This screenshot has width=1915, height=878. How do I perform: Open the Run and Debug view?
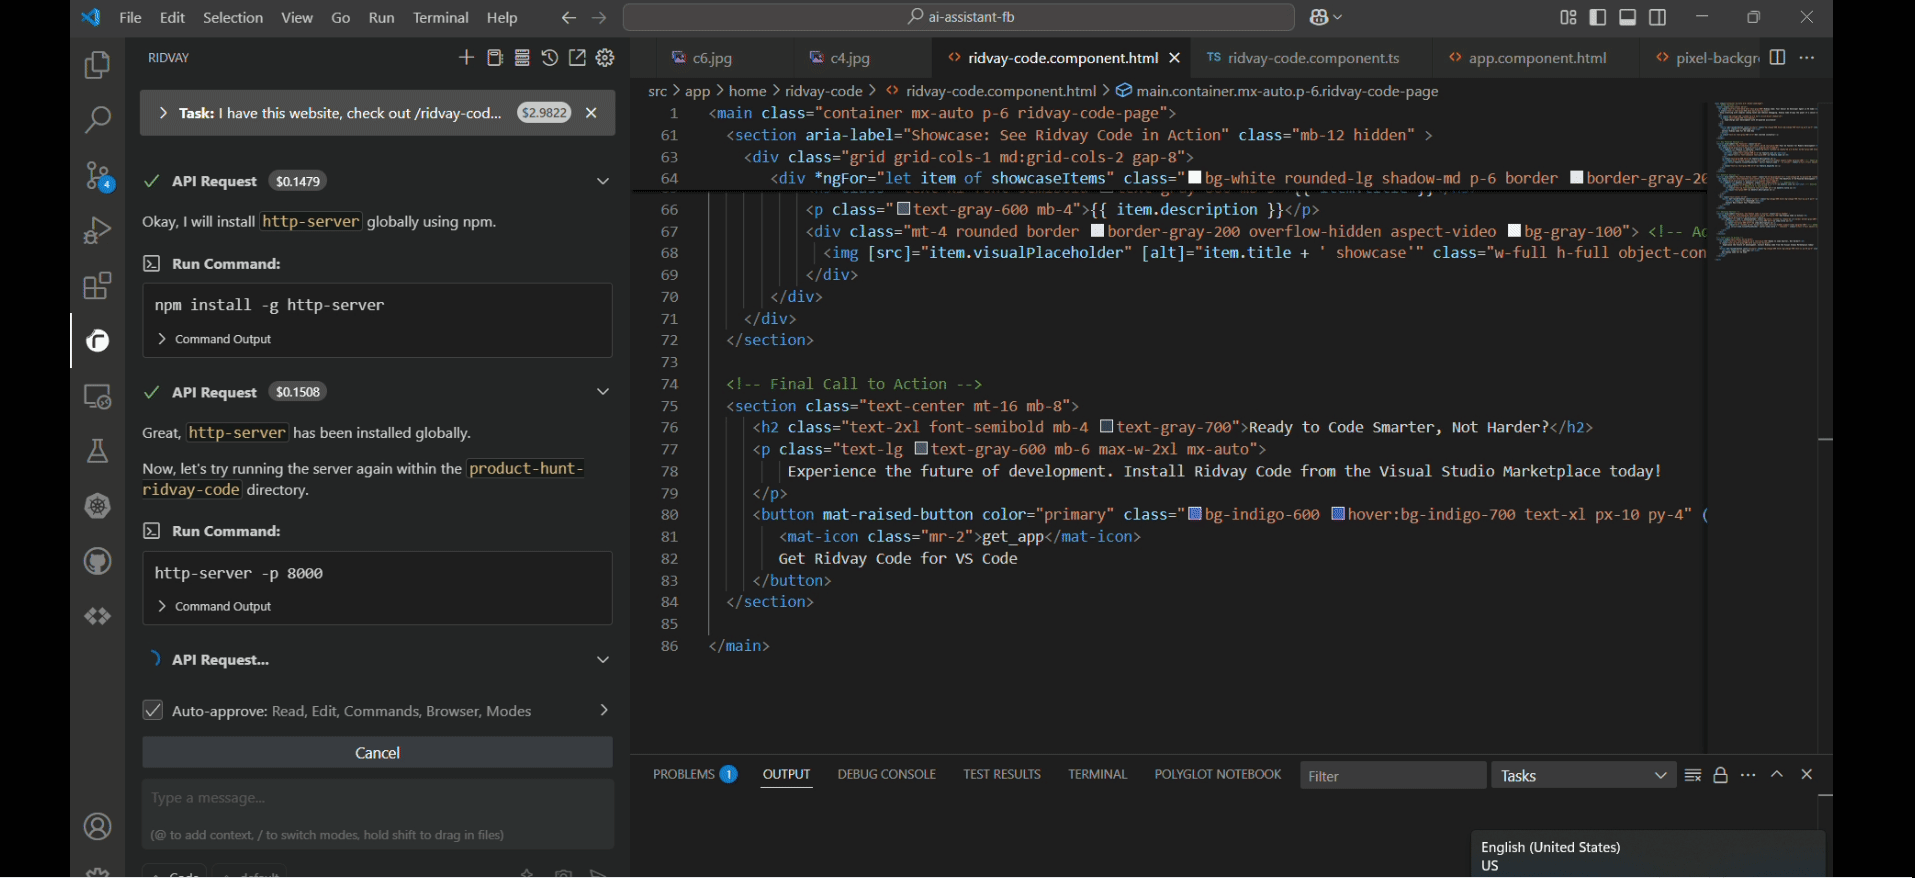tap(97, 231)
